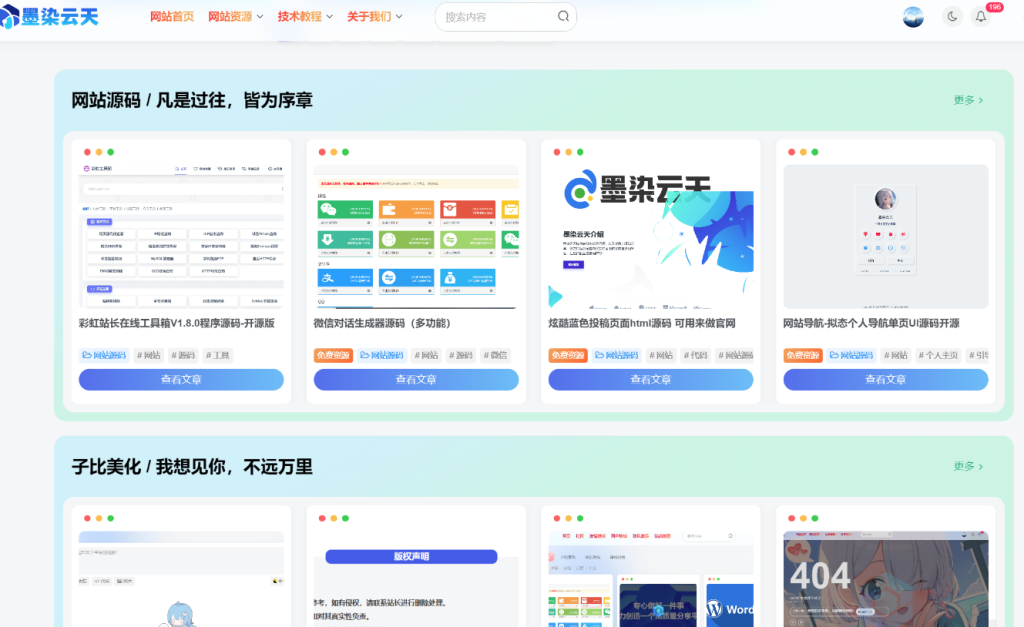Select 网站首页 in the navigation bar
The height and width of the screenshot is (627, 1024).
coord(170,16)
